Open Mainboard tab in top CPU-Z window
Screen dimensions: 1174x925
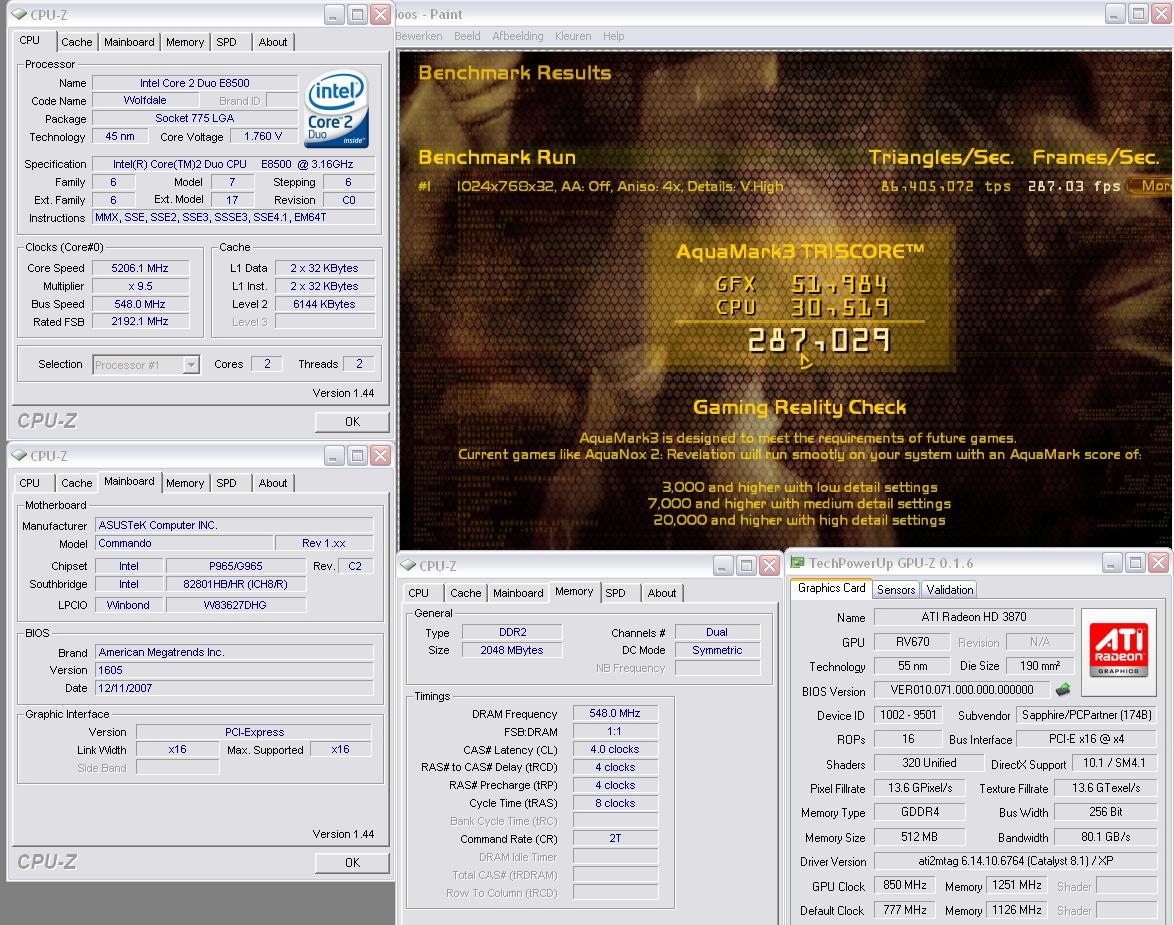pyautogui.click(x=129, y=42)
